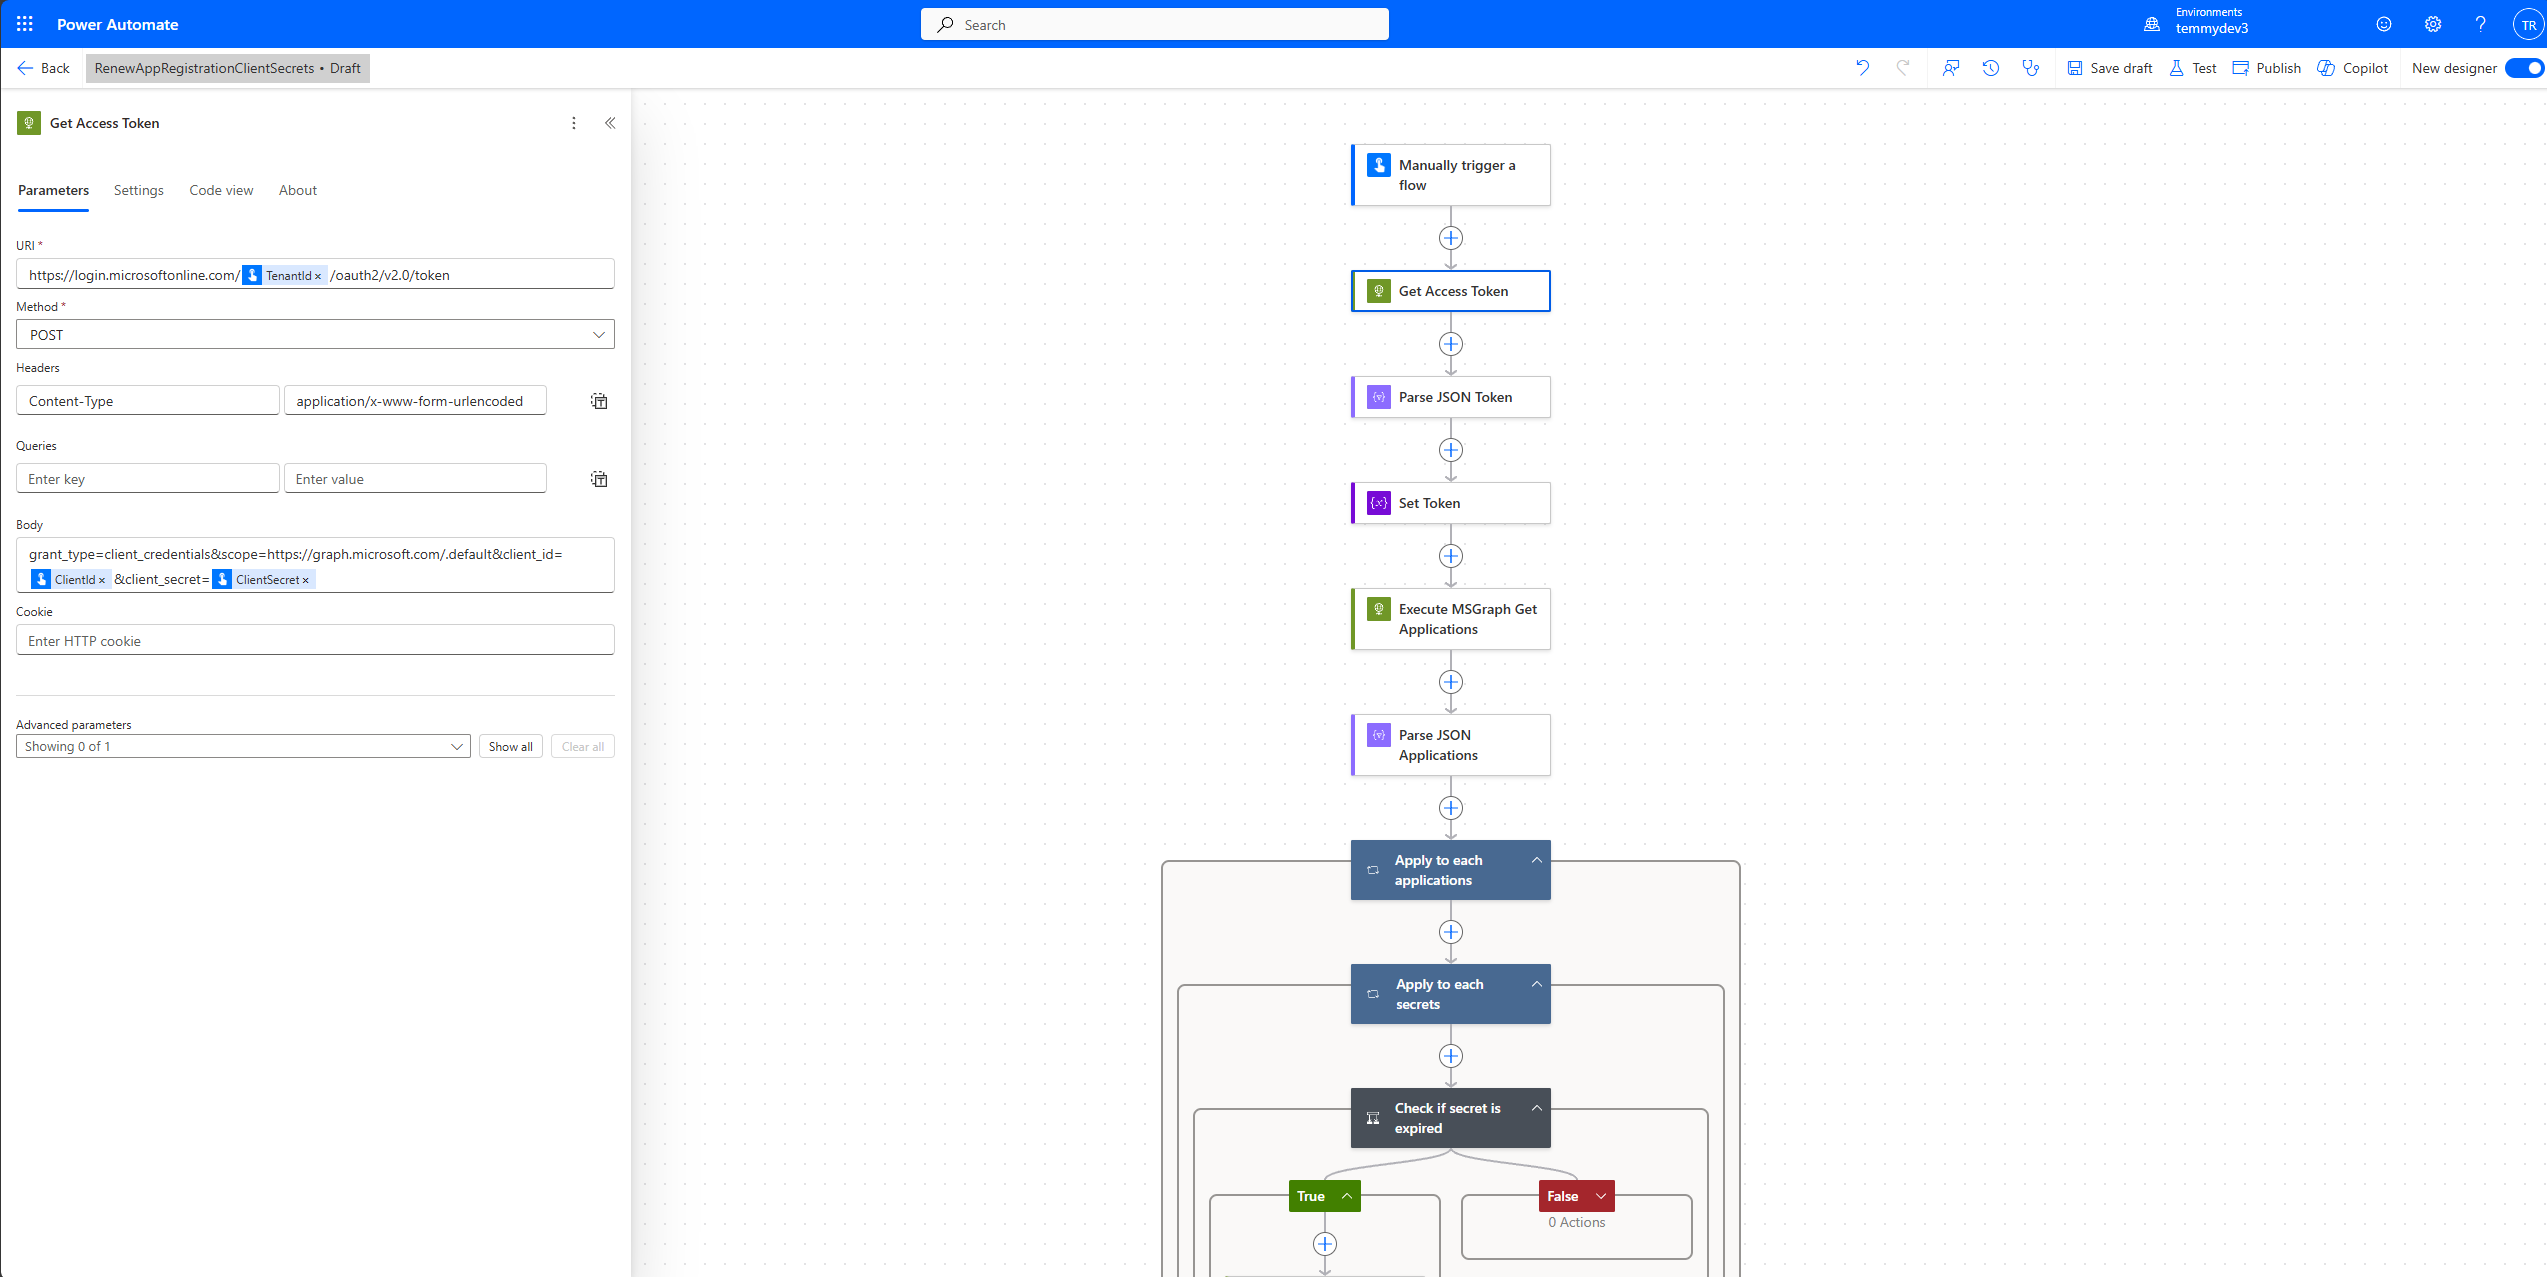Remove the ClientId token from Body
The width and height of the screenshot is (2547, 1277).
(x=102, y=580)
